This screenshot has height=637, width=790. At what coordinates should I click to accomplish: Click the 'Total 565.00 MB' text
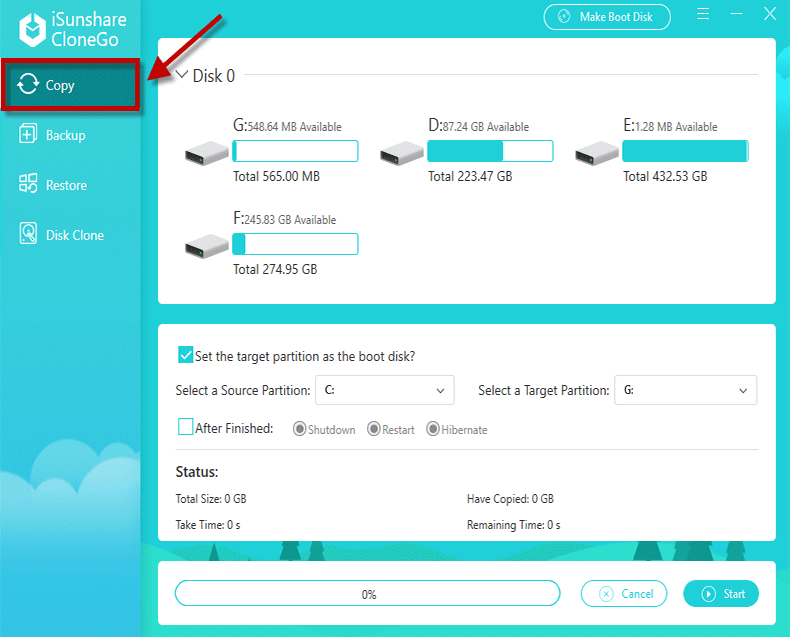[x=276, y=176]
